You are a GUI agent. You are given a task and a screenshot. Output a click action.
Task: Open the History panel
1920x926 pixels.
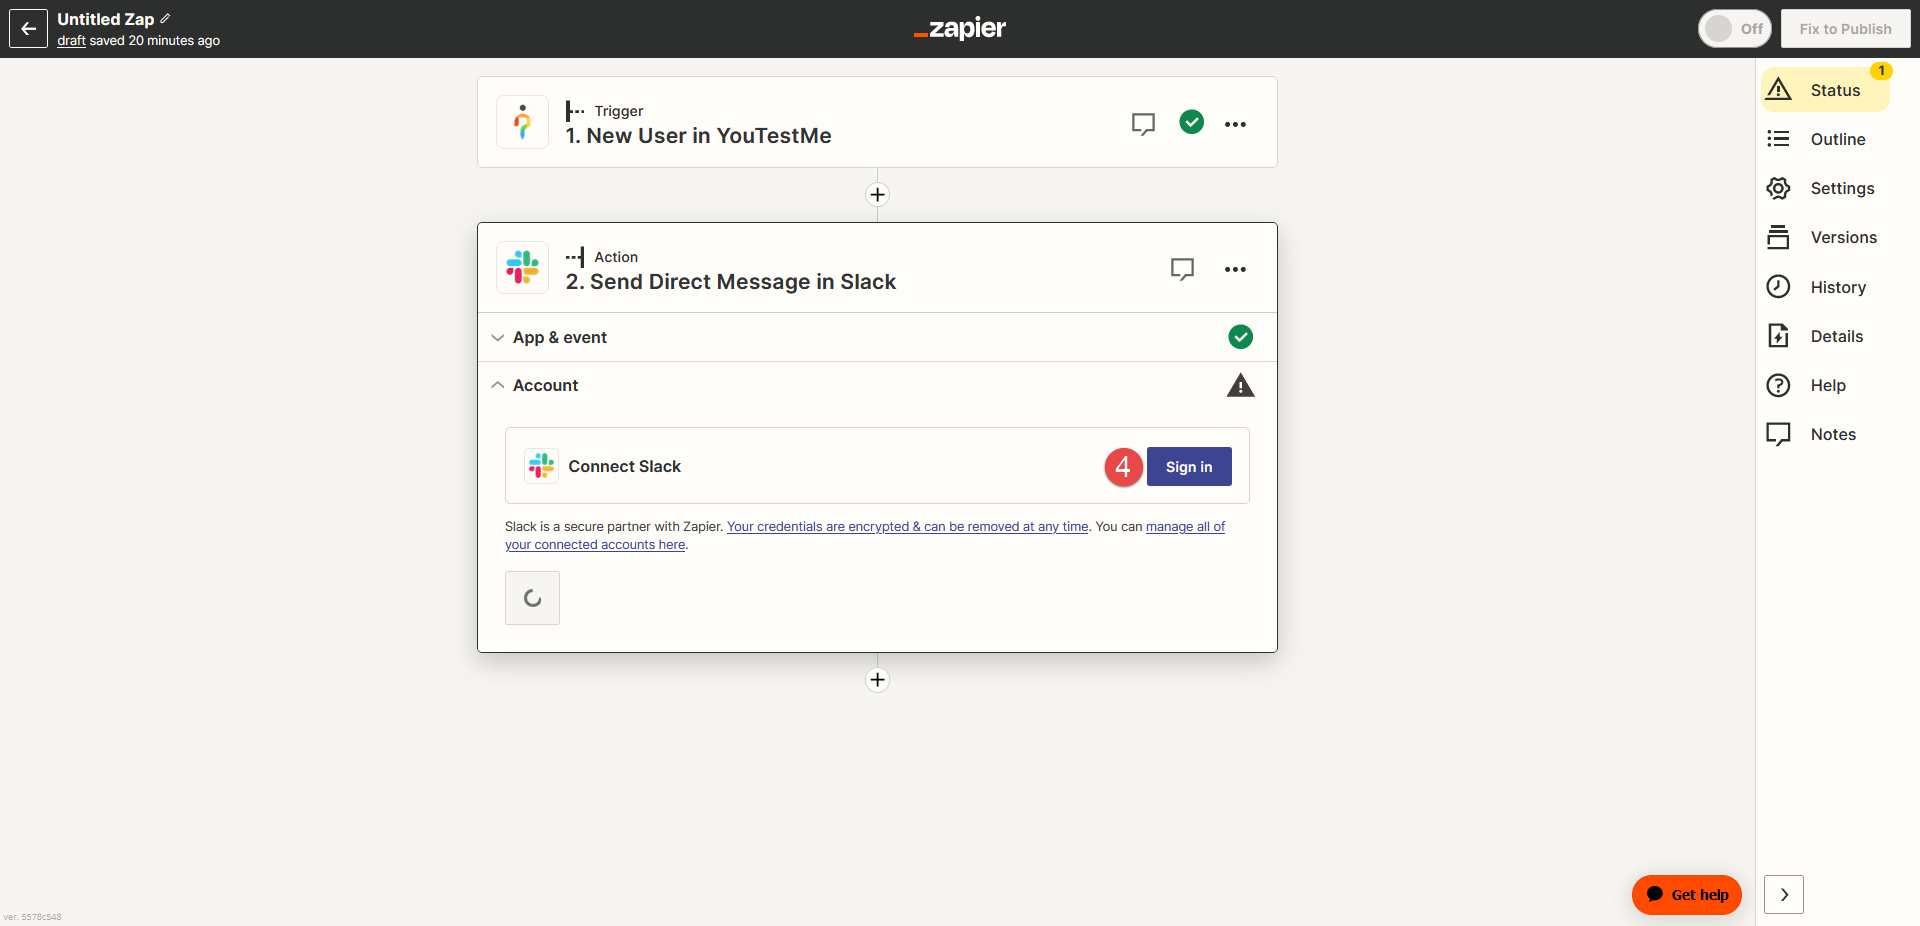pyautogui.click(x=1825, y=287)
